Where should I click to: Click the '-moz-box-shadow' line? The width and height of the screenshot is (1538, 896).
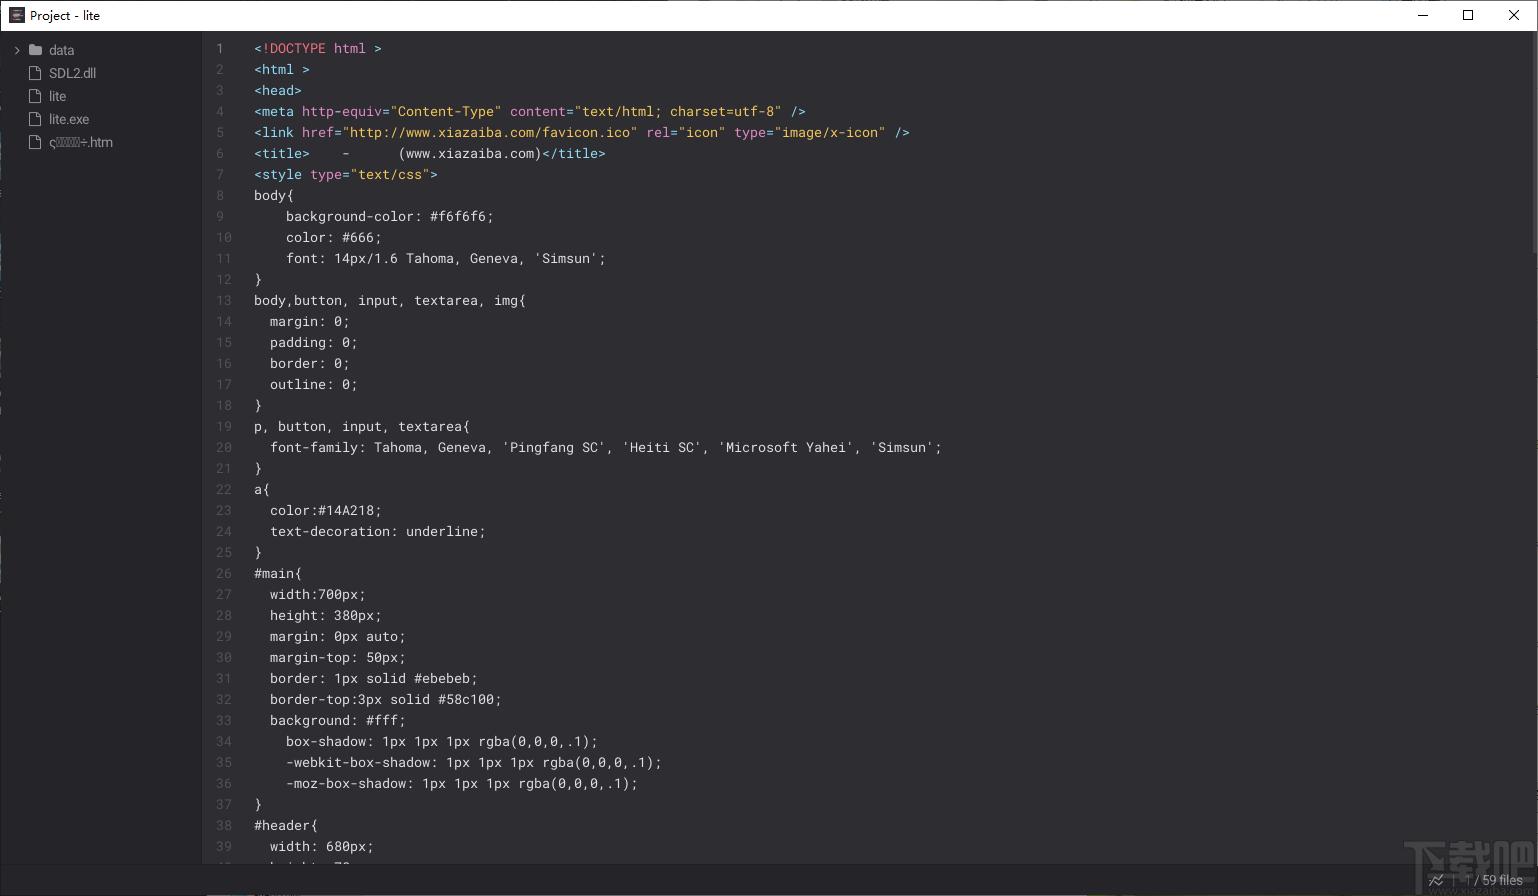(x=462, y=783)
